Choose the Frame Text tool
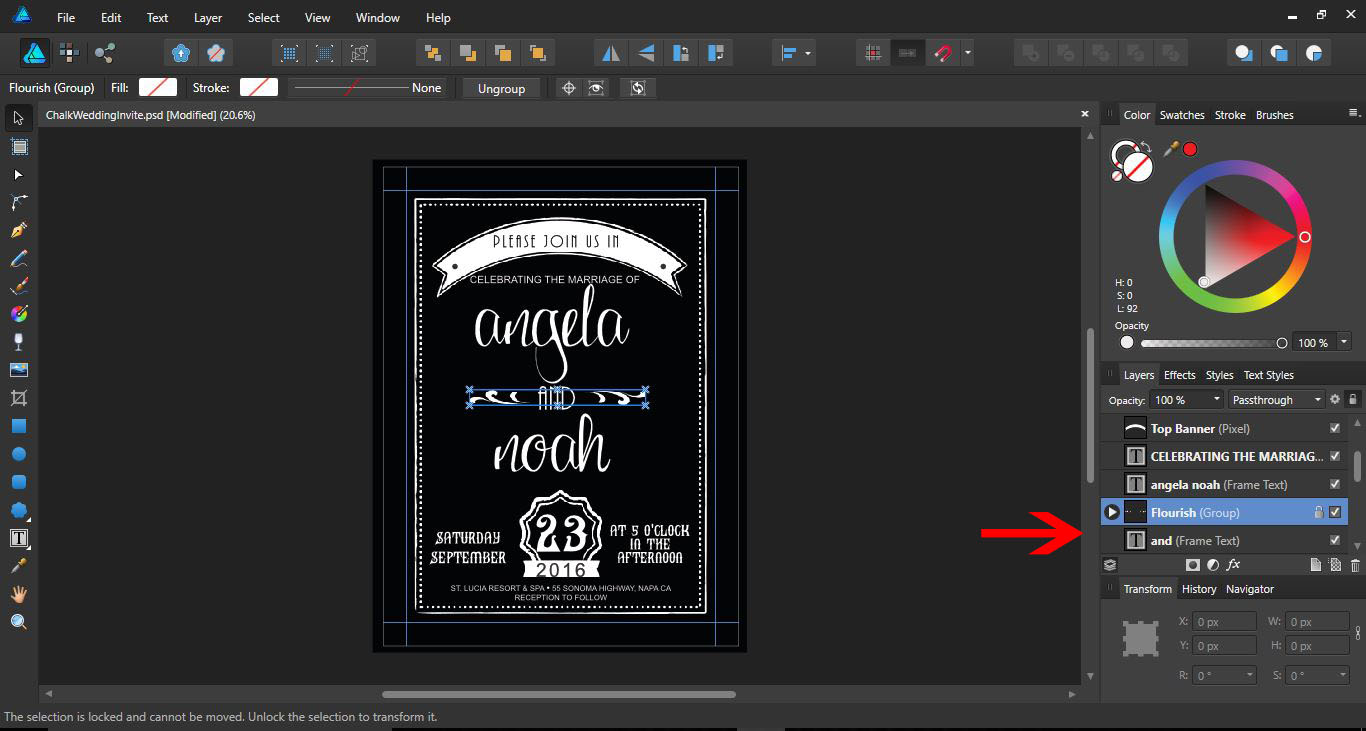The height and width of the screenshot is (731, 1366). click(18, 538)
